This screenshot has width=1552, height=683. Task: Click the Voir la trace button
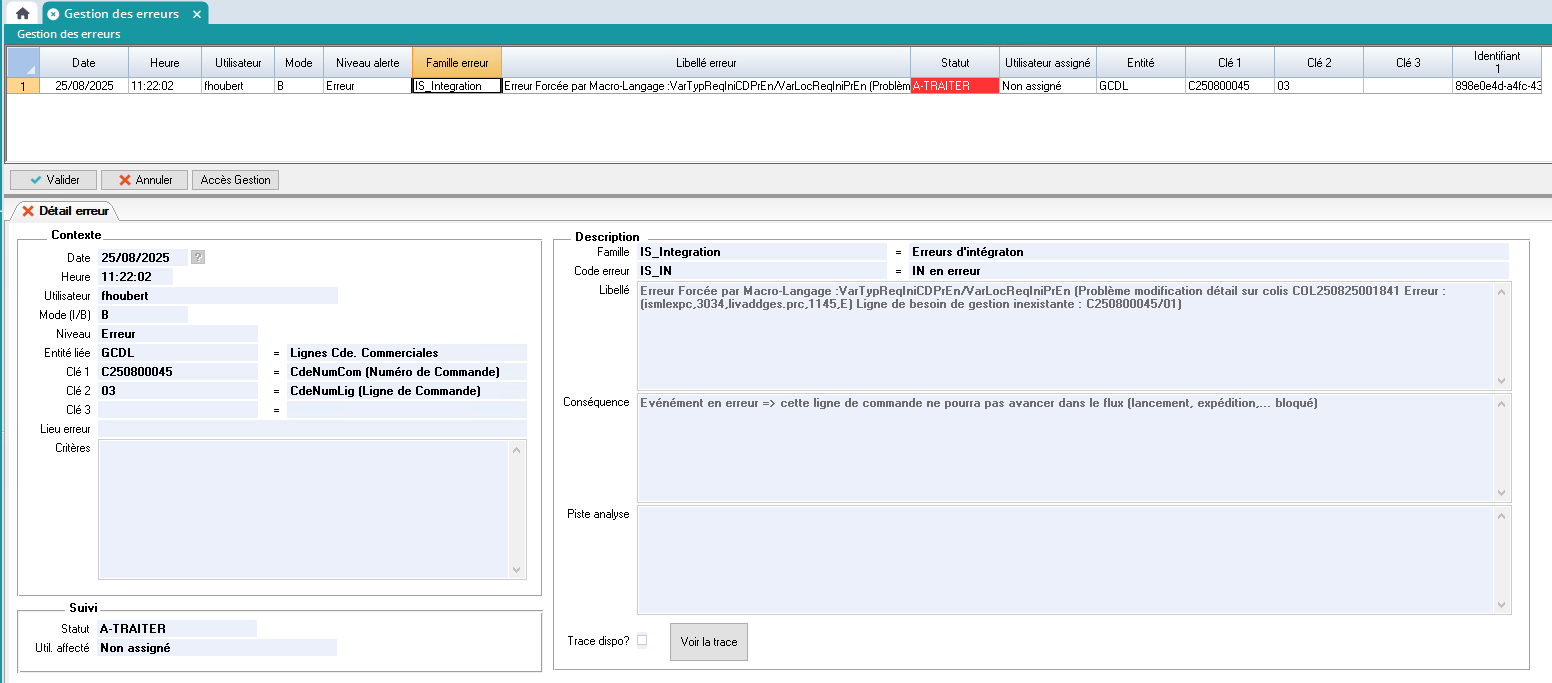708,642
